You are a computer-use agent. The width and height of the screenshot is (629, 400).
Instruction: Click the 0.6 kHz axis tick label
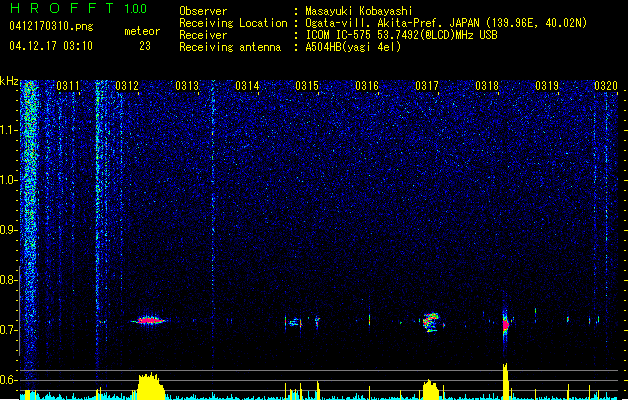(x=9, y=380)
